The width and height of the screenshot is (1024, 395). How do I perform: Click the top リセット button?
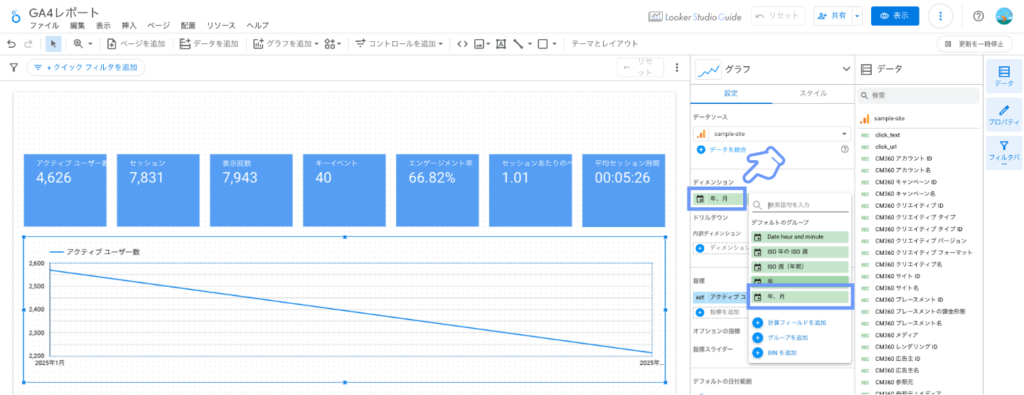778,16
